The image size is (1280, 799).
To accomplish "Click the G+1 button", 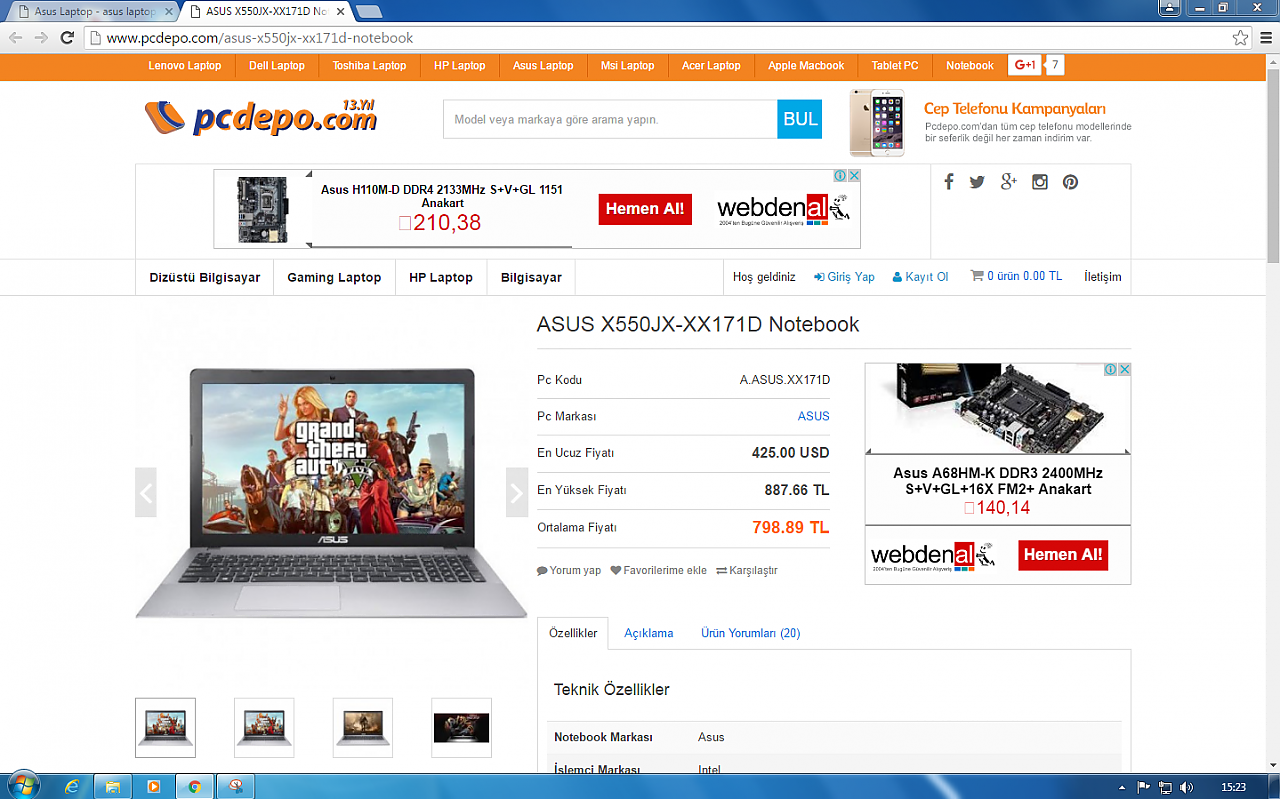I will 1024,65.
